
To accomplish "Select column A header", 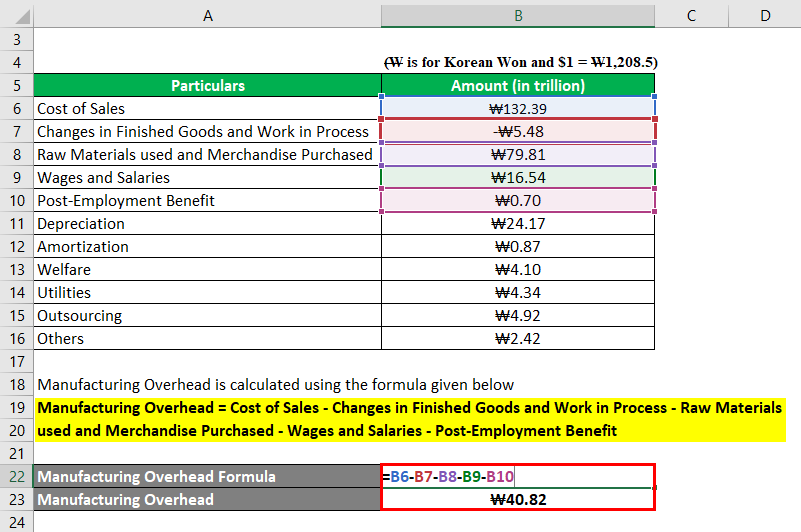I will pyautogui.click(x=207, y=16).
